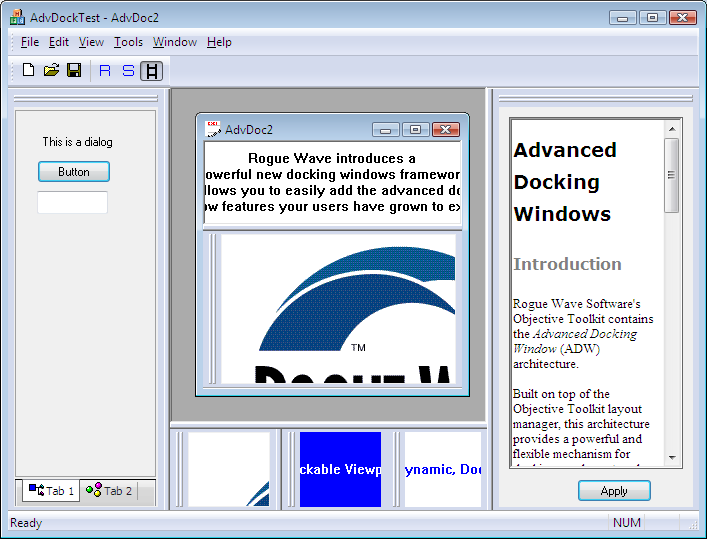Open the Edit menu

point(59,42)
